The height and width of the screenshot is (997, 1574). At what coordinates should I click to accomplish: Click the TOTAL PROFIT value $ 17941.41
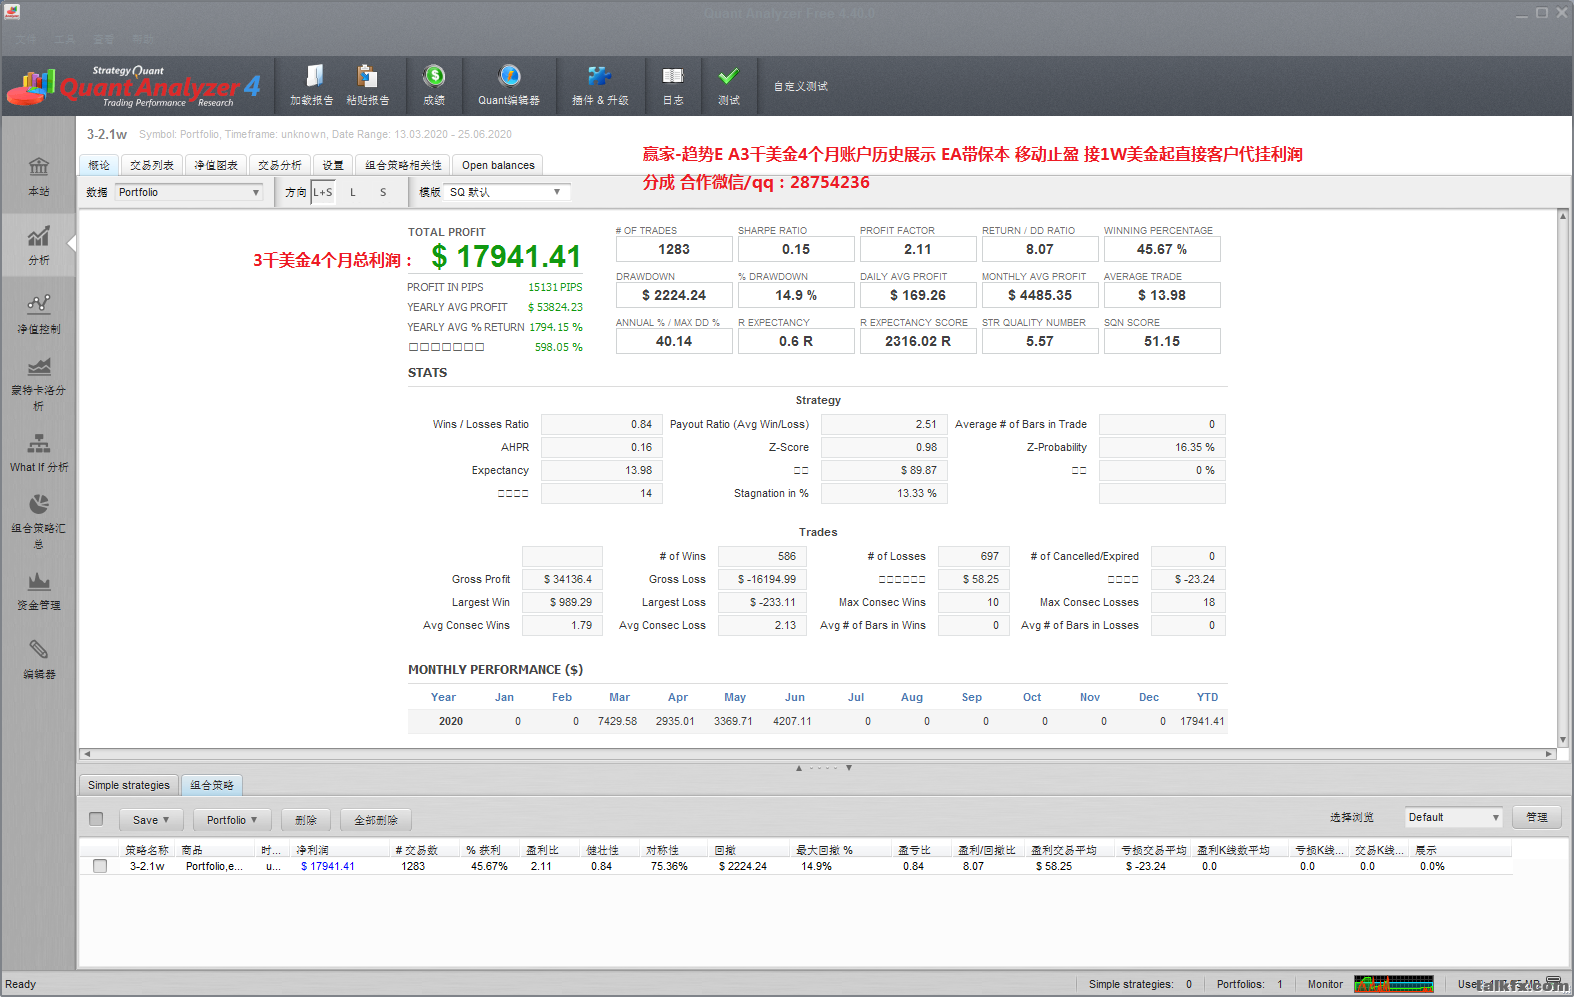point(506,257)
